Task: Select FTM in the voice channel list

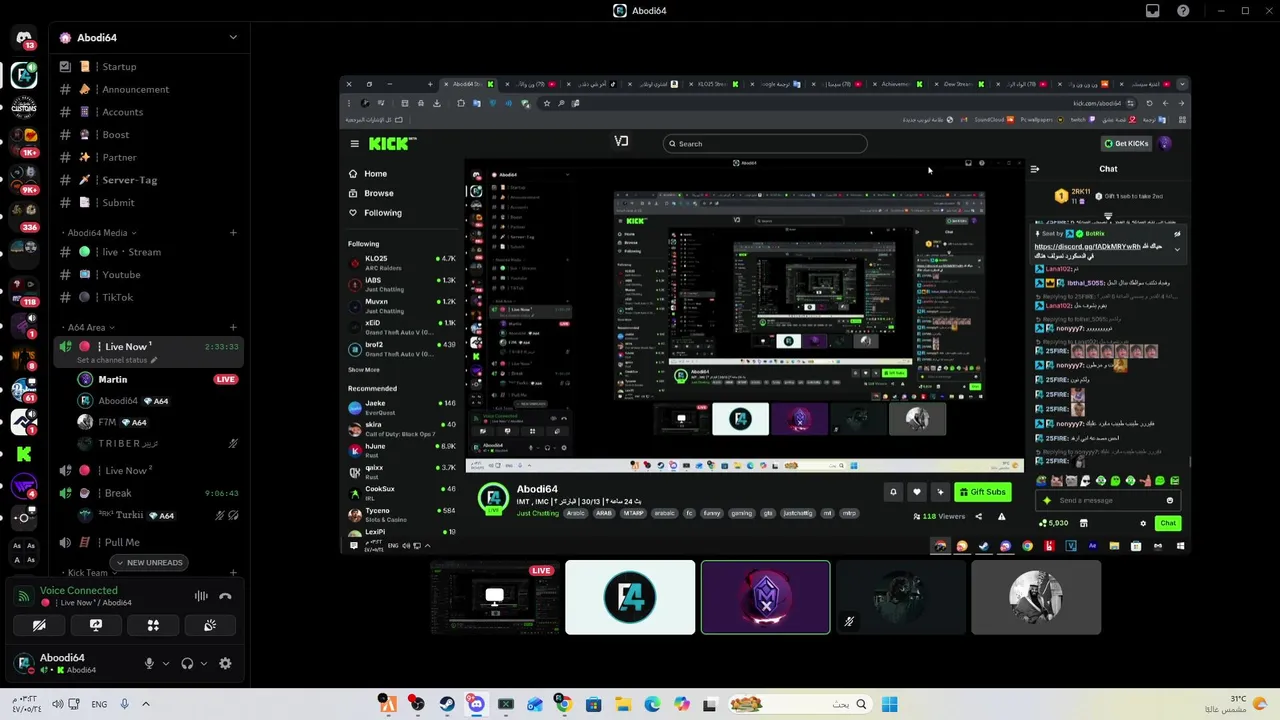Action: click(x=158, y=422)
